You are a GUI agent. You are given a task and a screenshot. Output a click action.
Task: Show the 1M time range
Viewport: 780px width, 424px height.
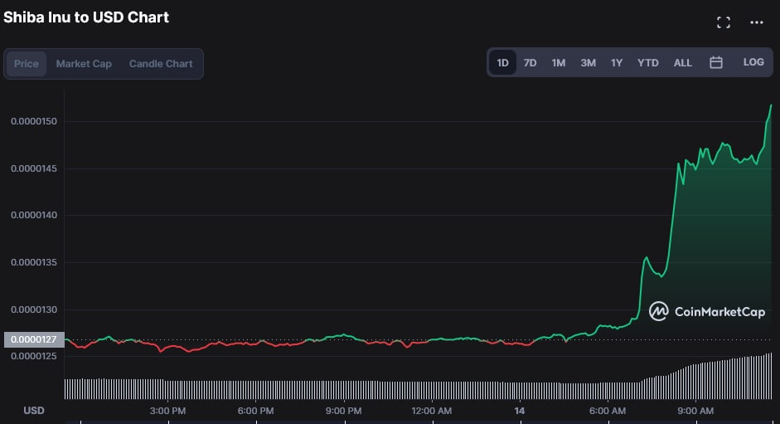click(558, 63)
